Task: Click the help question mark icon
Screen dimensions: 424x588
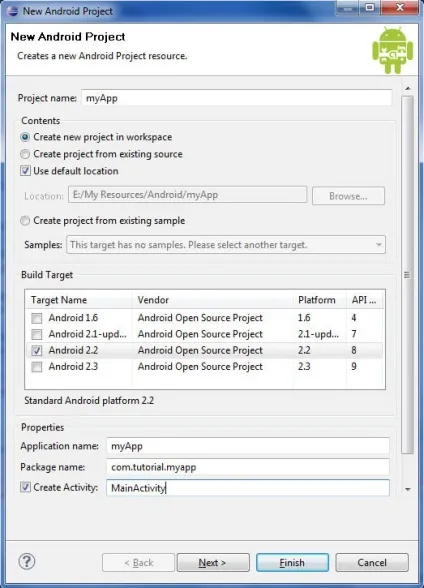Action: (27, 561)
